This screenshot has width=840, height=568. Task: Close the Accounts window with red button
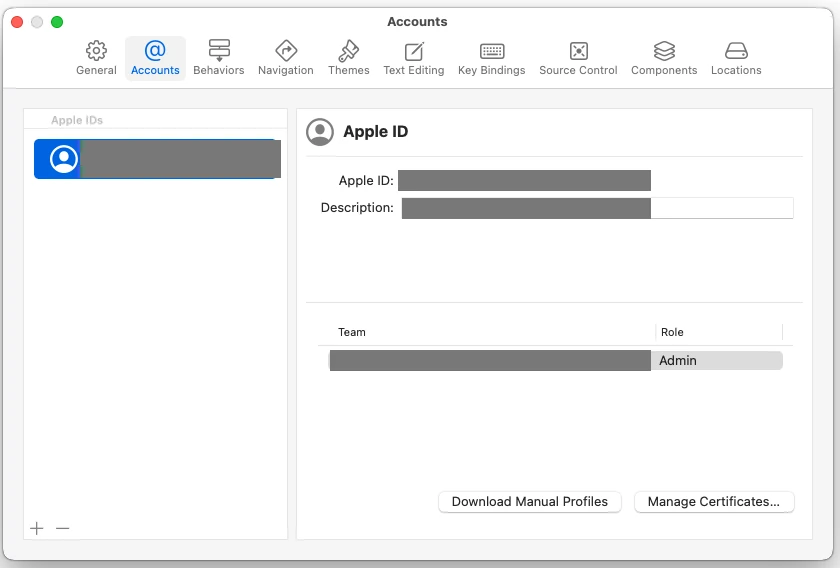pyautogui.click(x=17, y=22)
